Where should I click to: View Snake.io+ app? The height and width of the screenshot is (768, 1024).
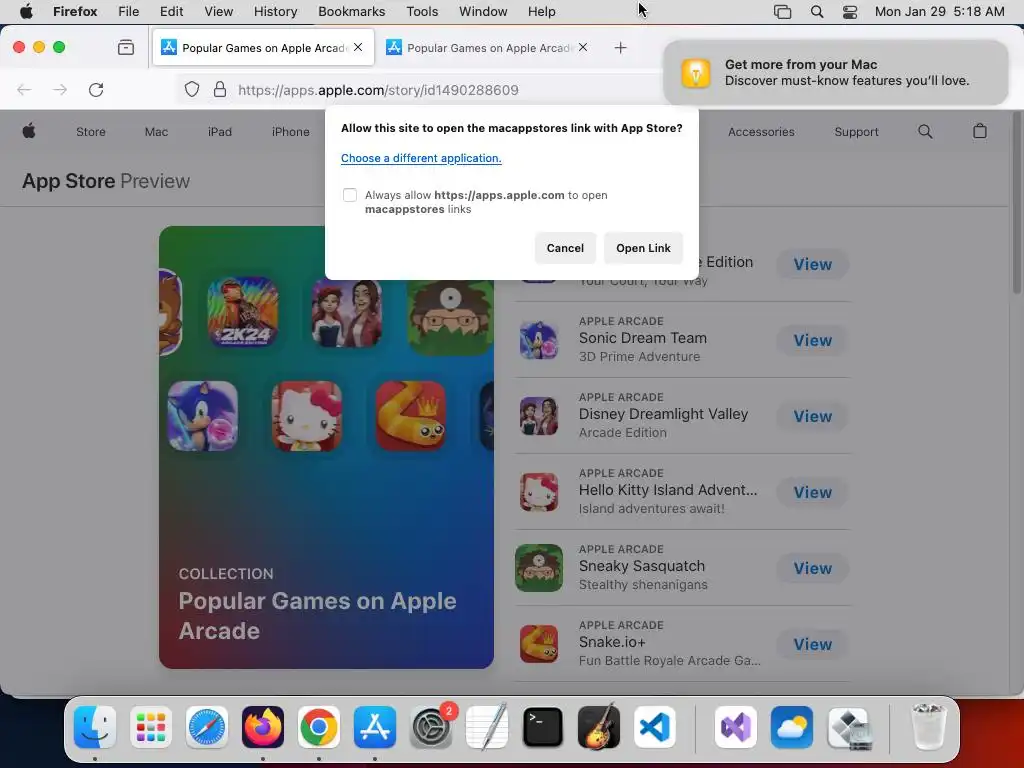(812, 644)
